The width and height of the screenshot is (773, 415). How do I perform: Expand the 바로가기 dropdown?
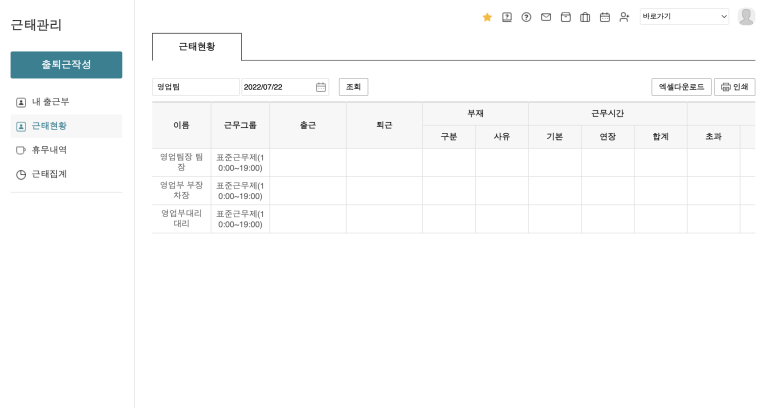tap(684, 17)
